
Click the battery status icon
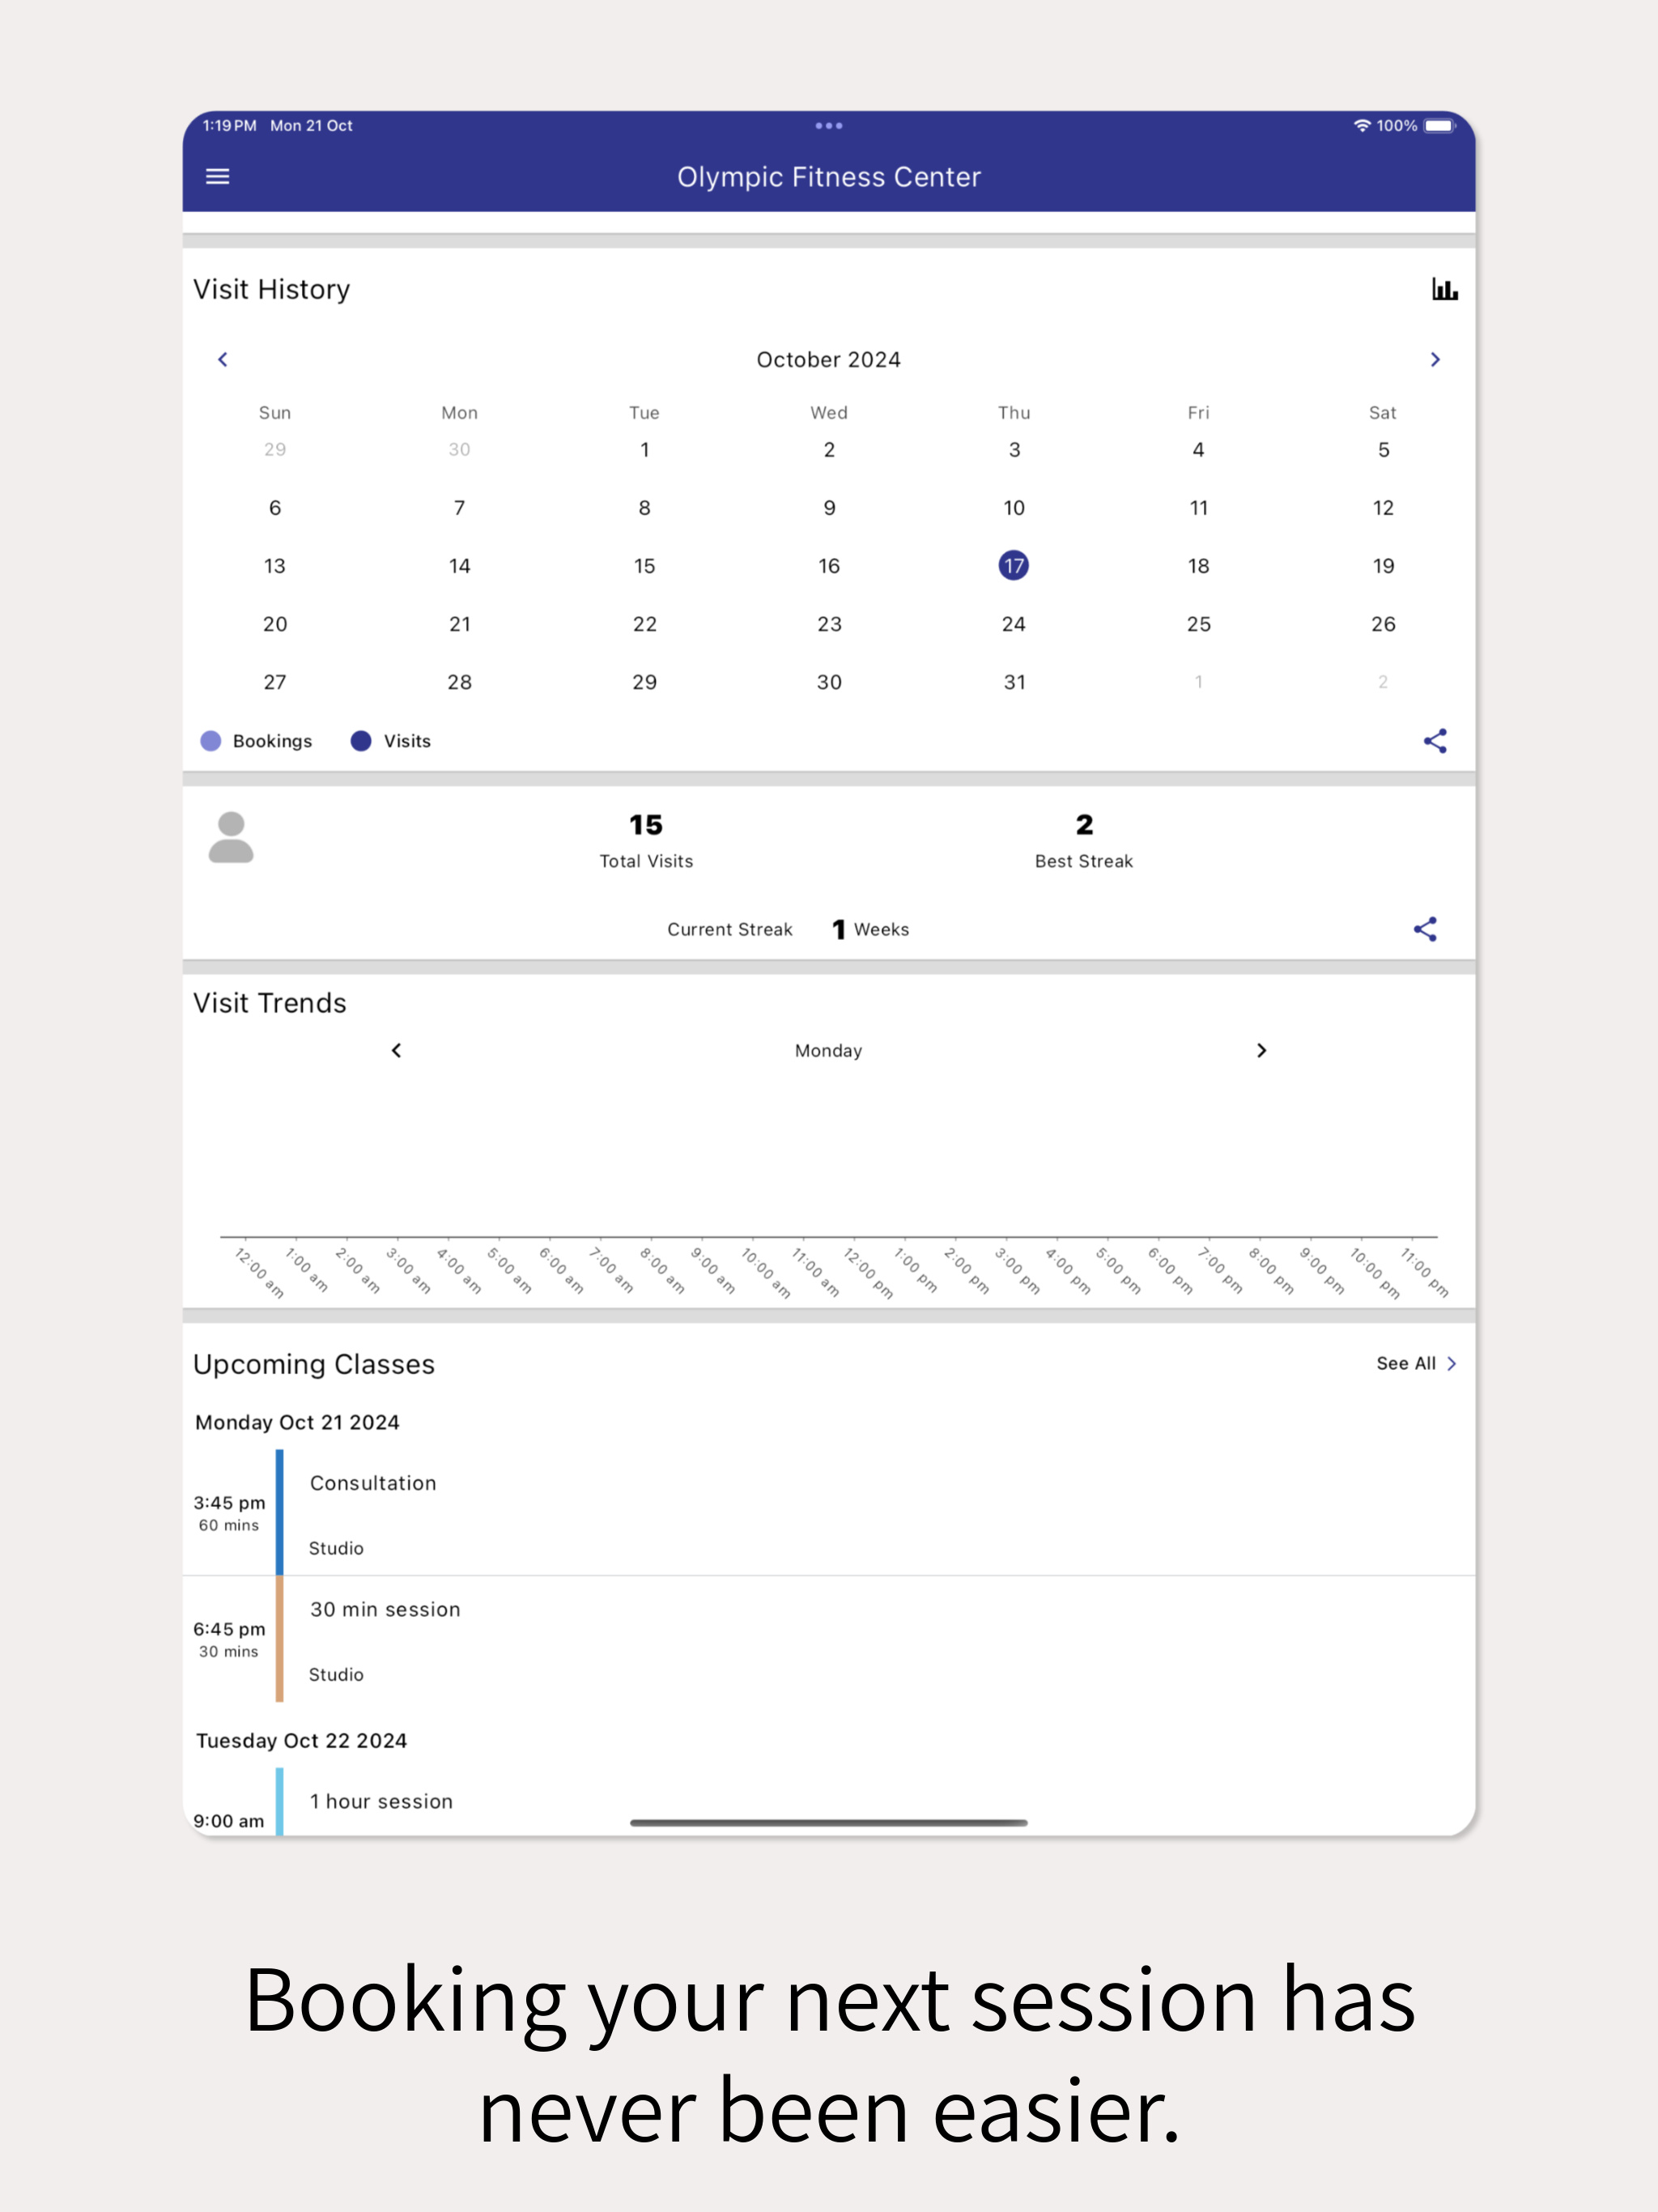(1440, 126)
